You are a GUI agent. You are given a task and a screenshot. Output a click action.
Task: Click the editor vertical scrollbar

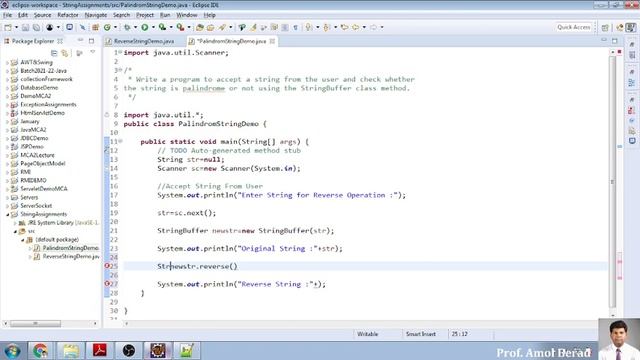[x=612, y=182]
